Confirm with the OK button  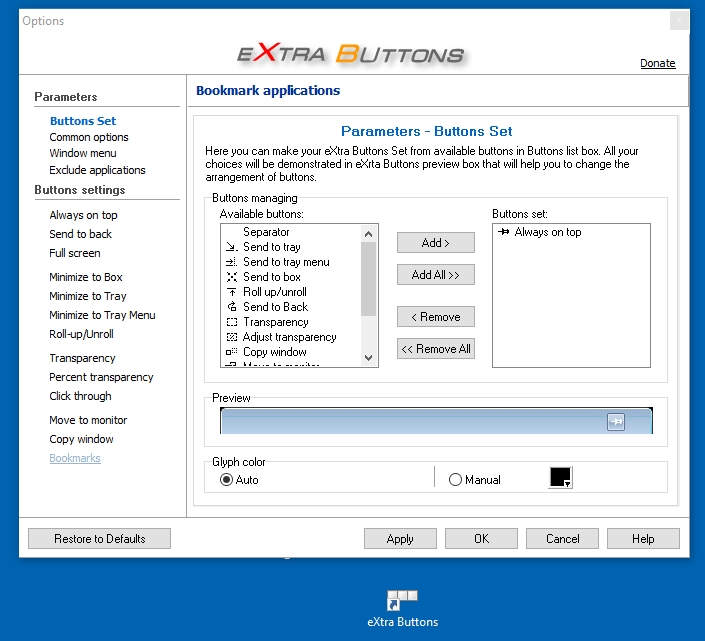[x=481, y=539]
